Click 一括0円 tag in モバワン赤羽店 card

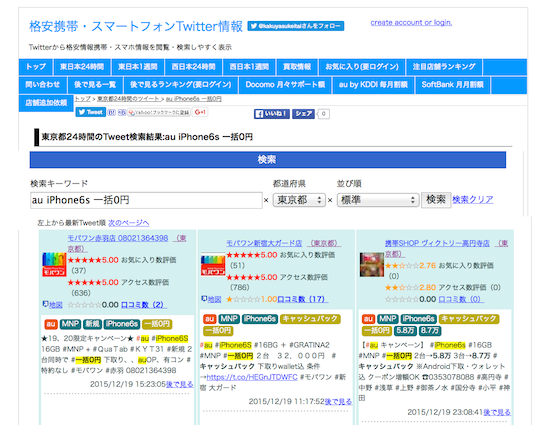[x=157, y=324]
